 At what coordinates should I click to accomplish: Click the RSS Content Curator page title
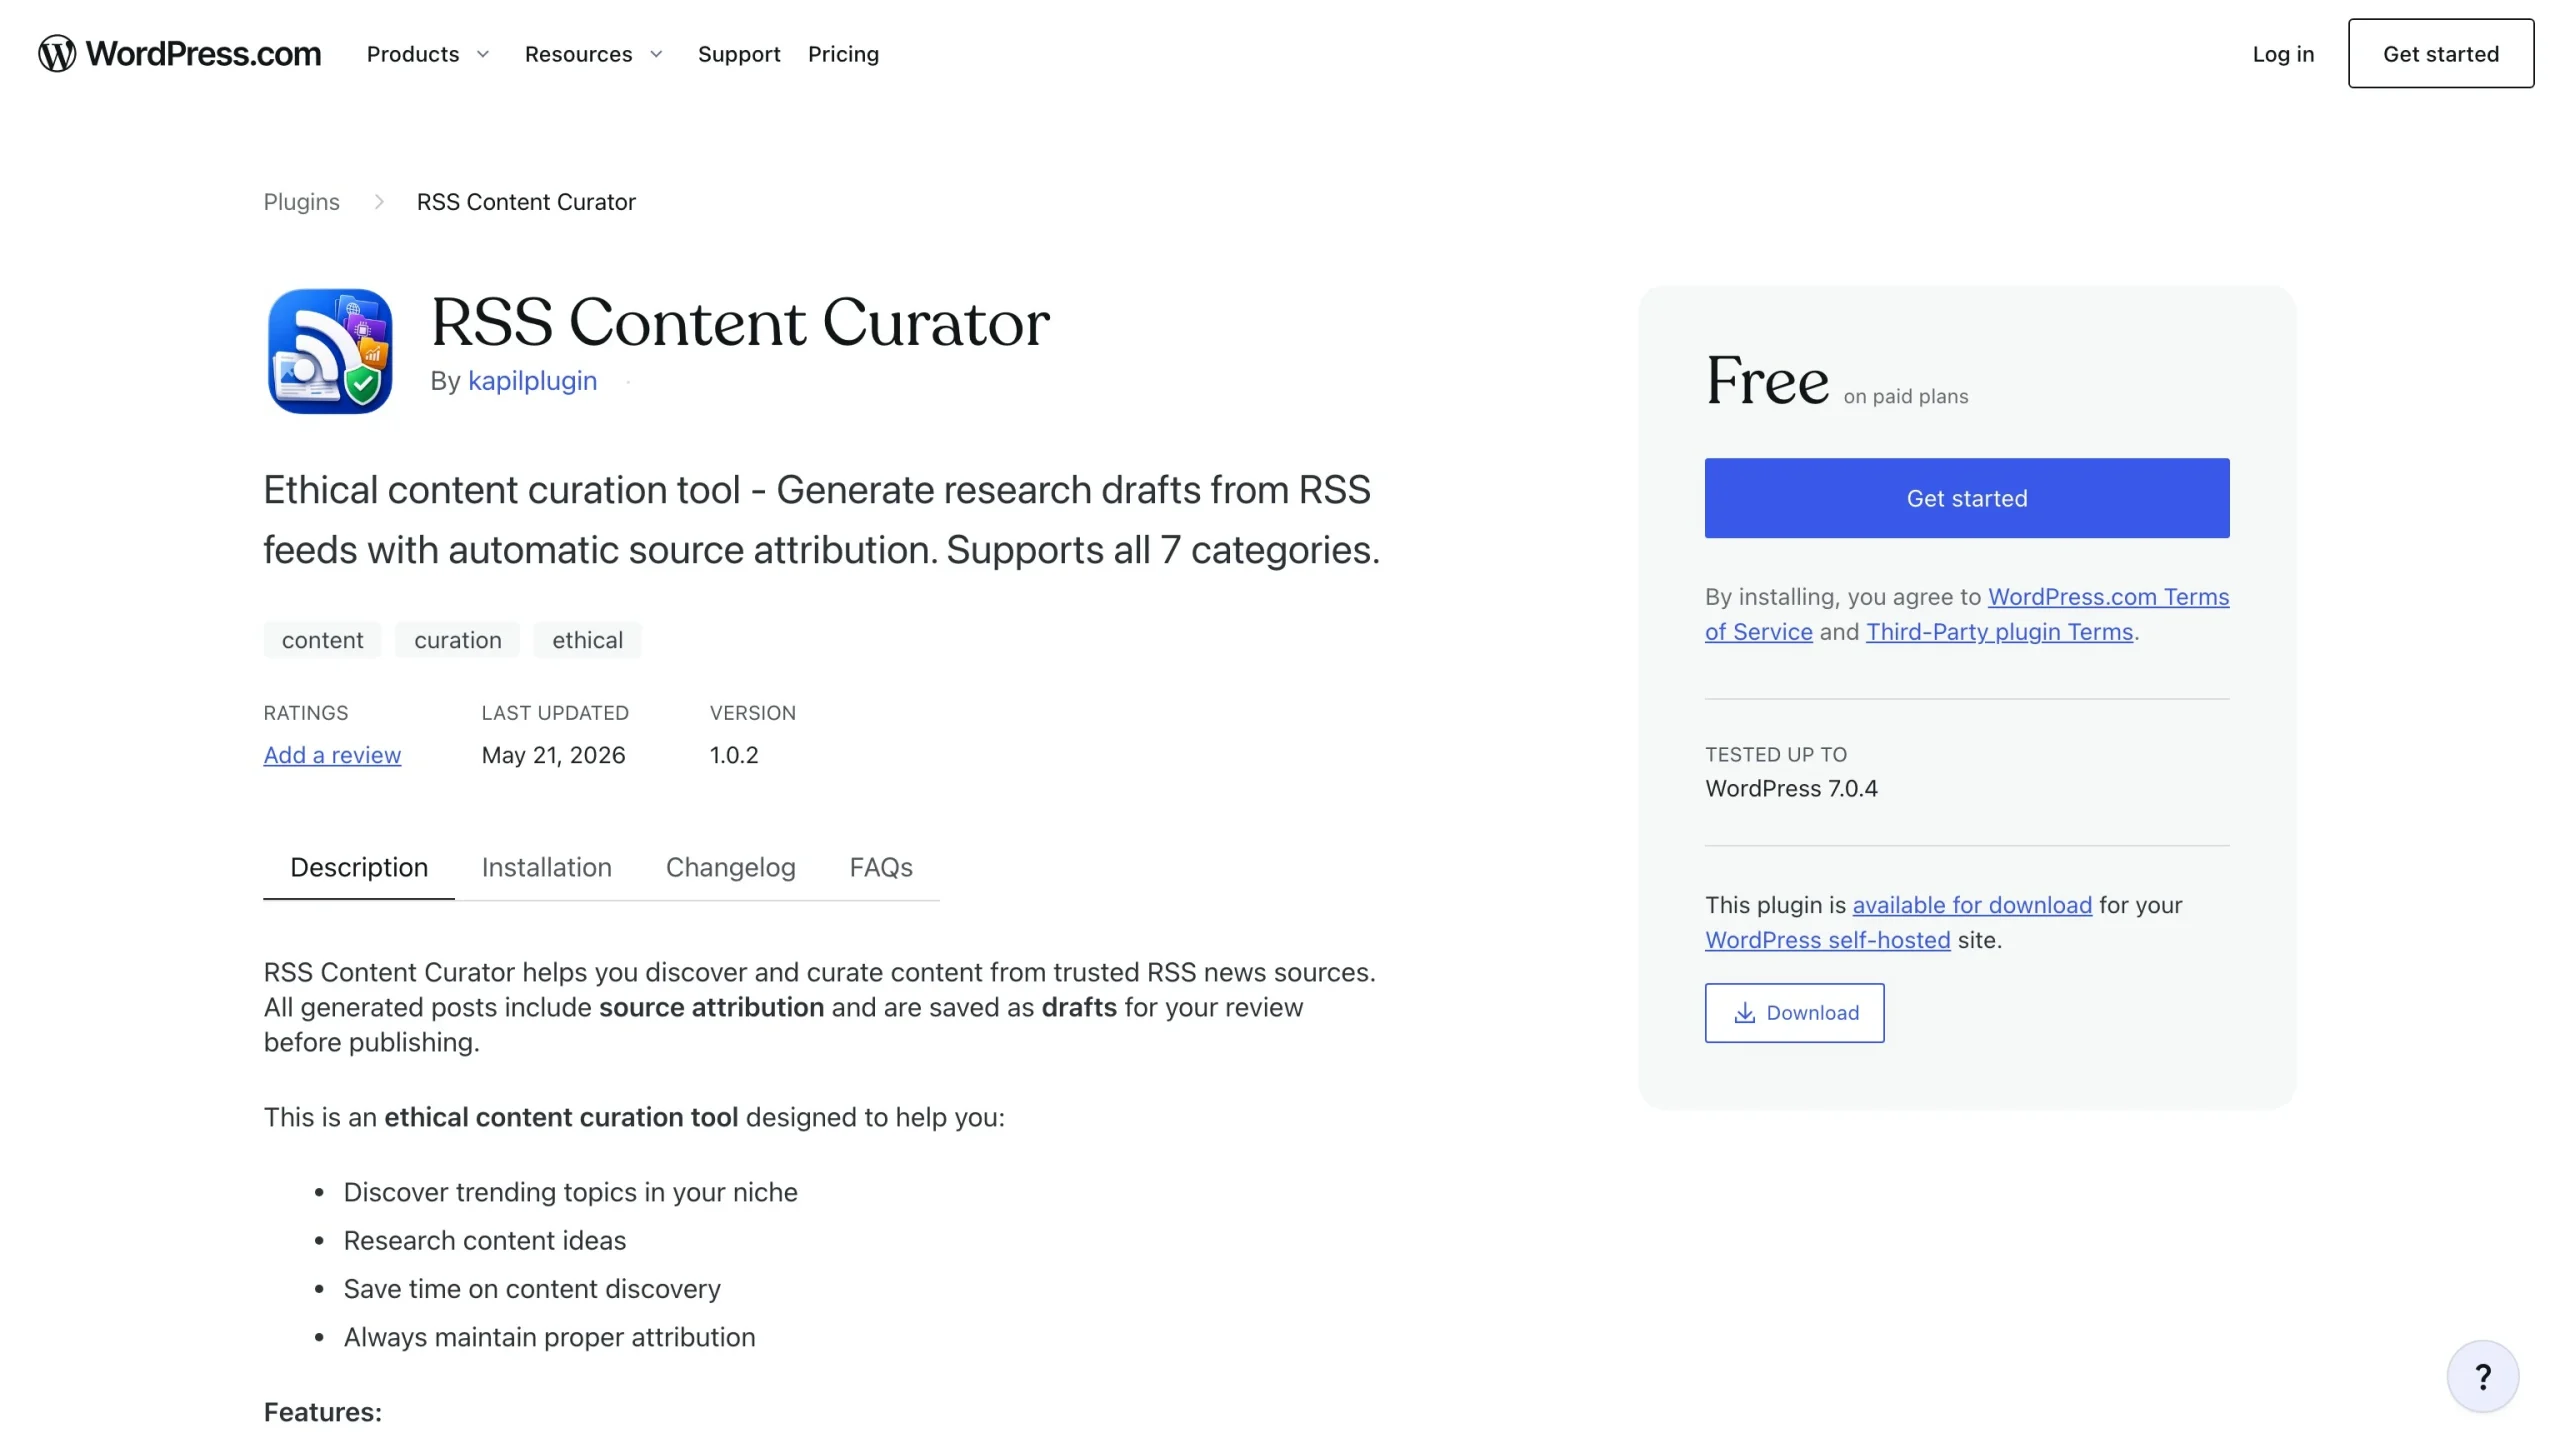click(740, 322)
